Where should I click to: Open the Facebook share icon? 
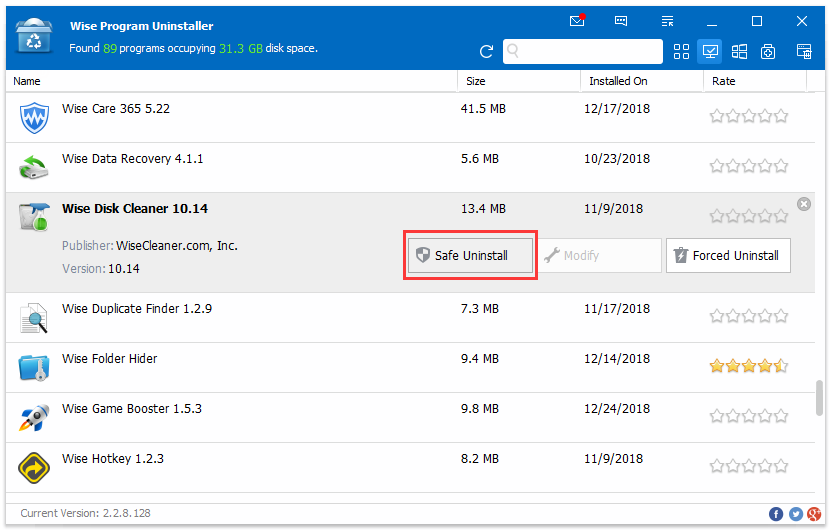[x=776, y=514]
